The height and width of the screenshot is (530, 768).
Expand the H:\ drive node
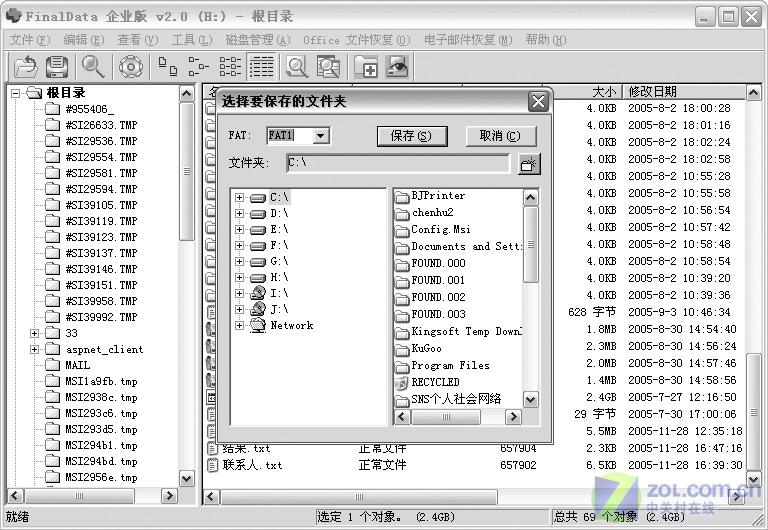(239, 278)
